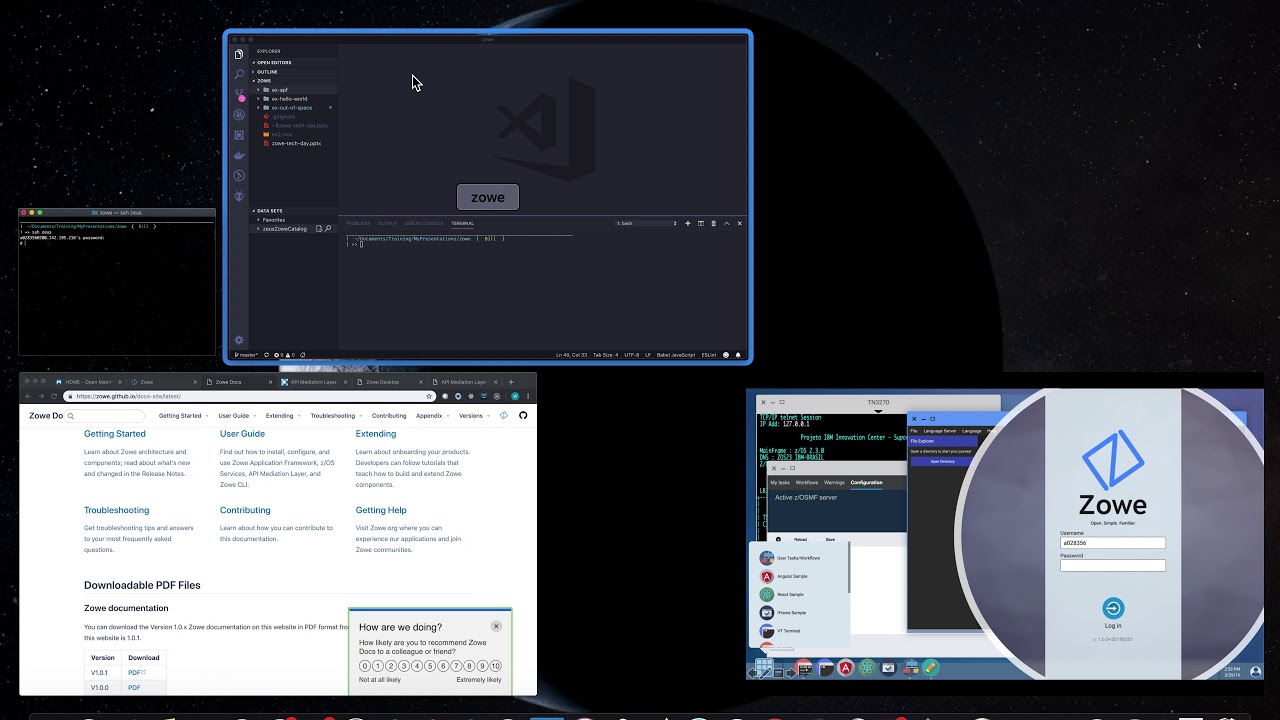The image size is (1280, 720).
Task: Expand the ex-out-of-space folder
Action: pos(292,108)
